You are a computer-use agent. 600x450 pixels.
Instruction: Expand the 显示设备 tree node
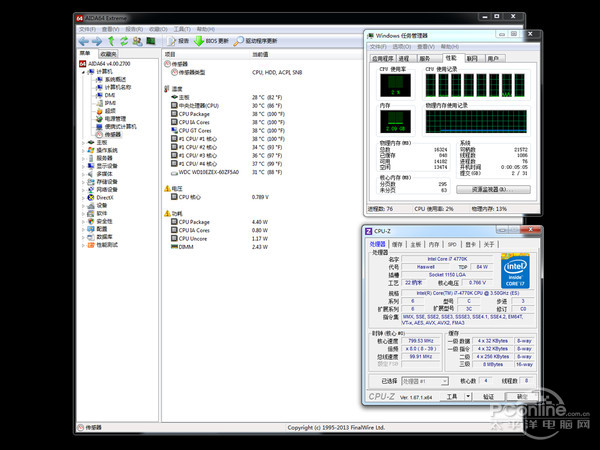[x=83, y=166]
